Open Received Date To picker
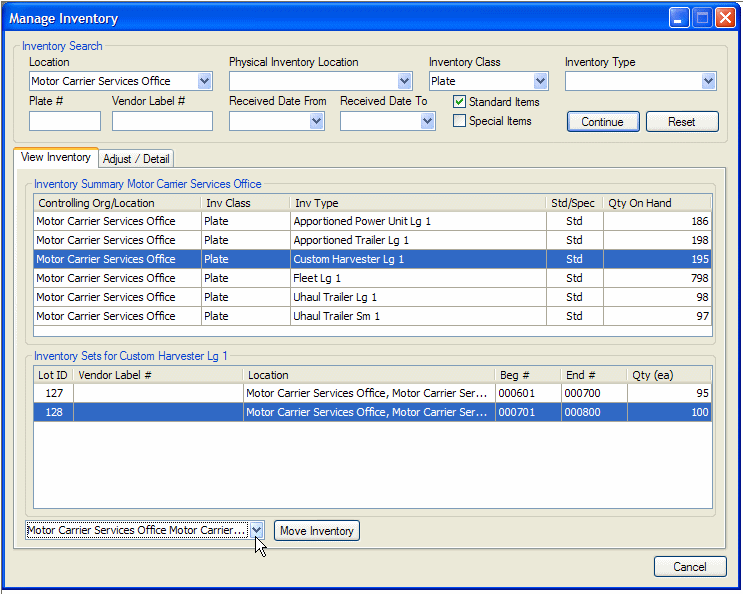The image size is (743, 594). (x=427, y=121)
